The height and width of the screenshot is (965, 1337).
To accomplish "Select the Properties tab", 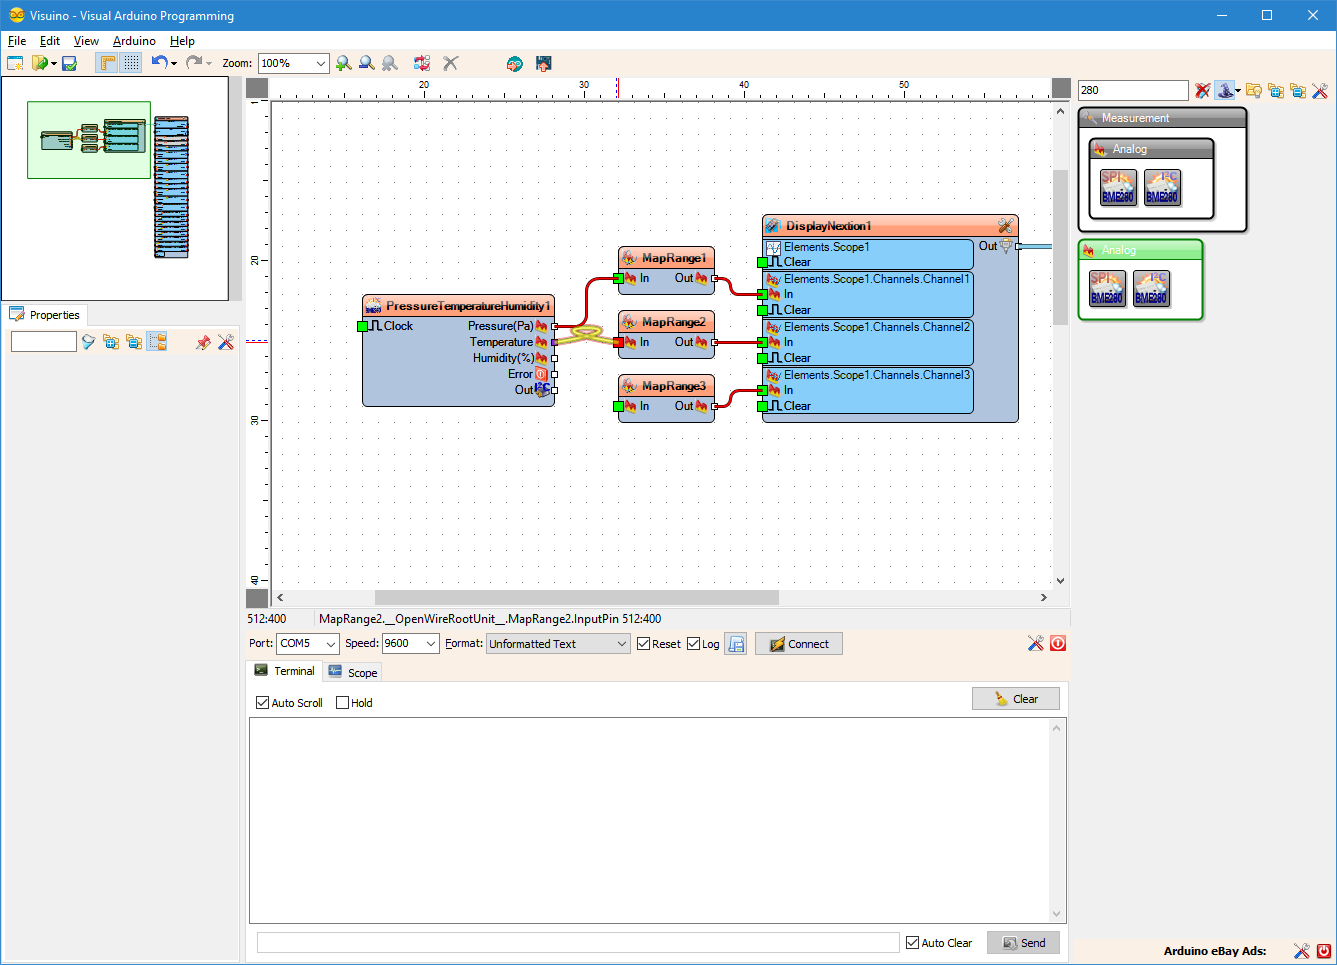I will (x=45, y=314).
